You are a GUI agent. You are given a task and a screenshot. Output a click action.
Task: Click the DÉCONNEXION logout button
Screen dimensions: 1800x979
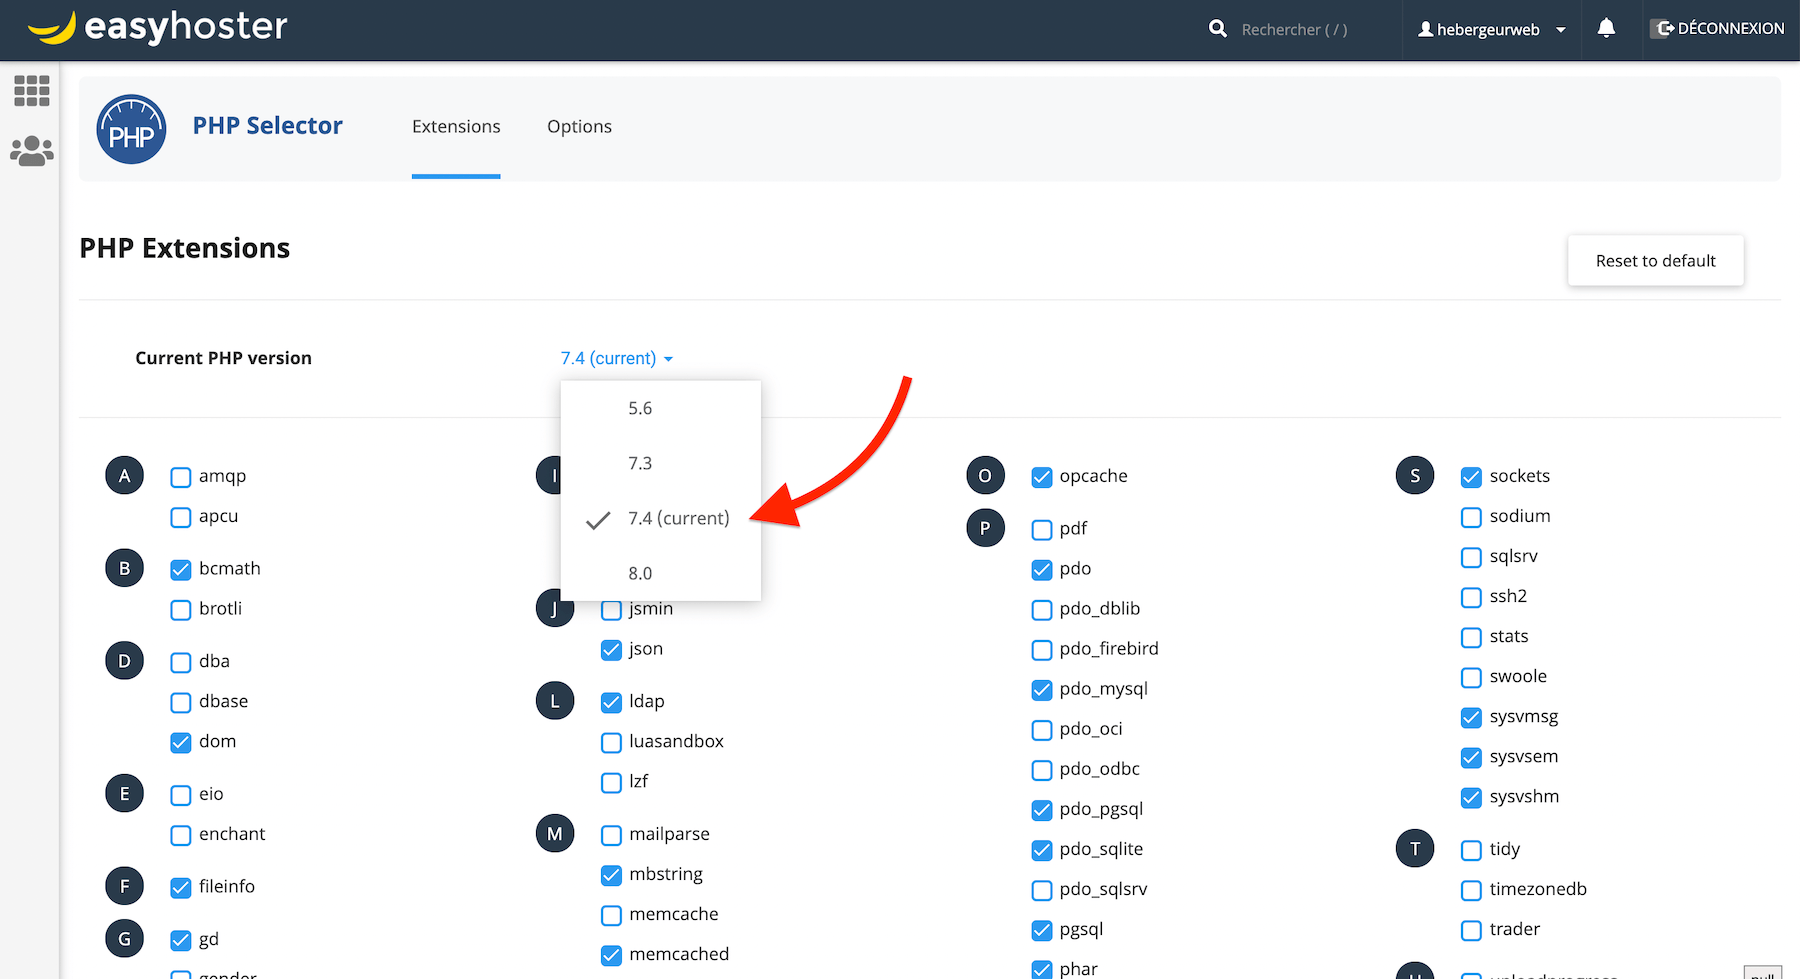[1720, 29]
